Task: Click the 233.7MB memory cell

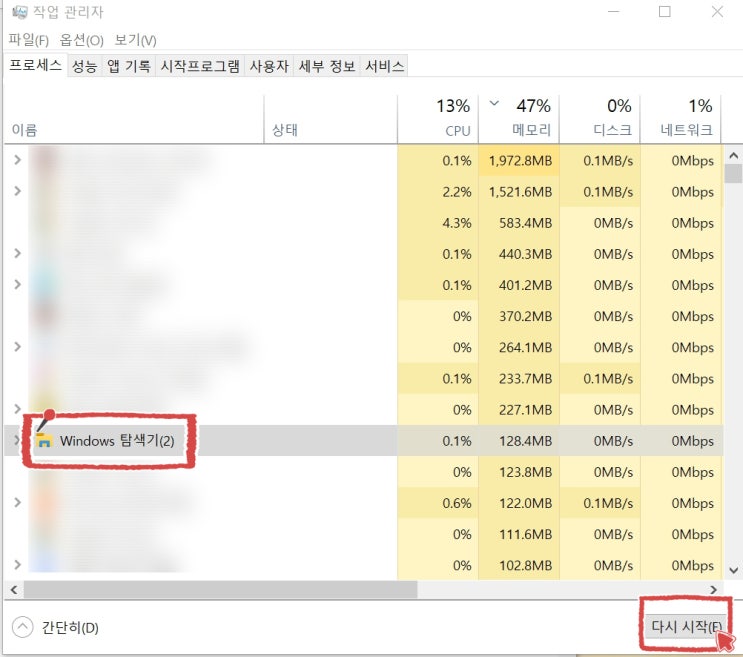Action: click(x=519, y=378)
